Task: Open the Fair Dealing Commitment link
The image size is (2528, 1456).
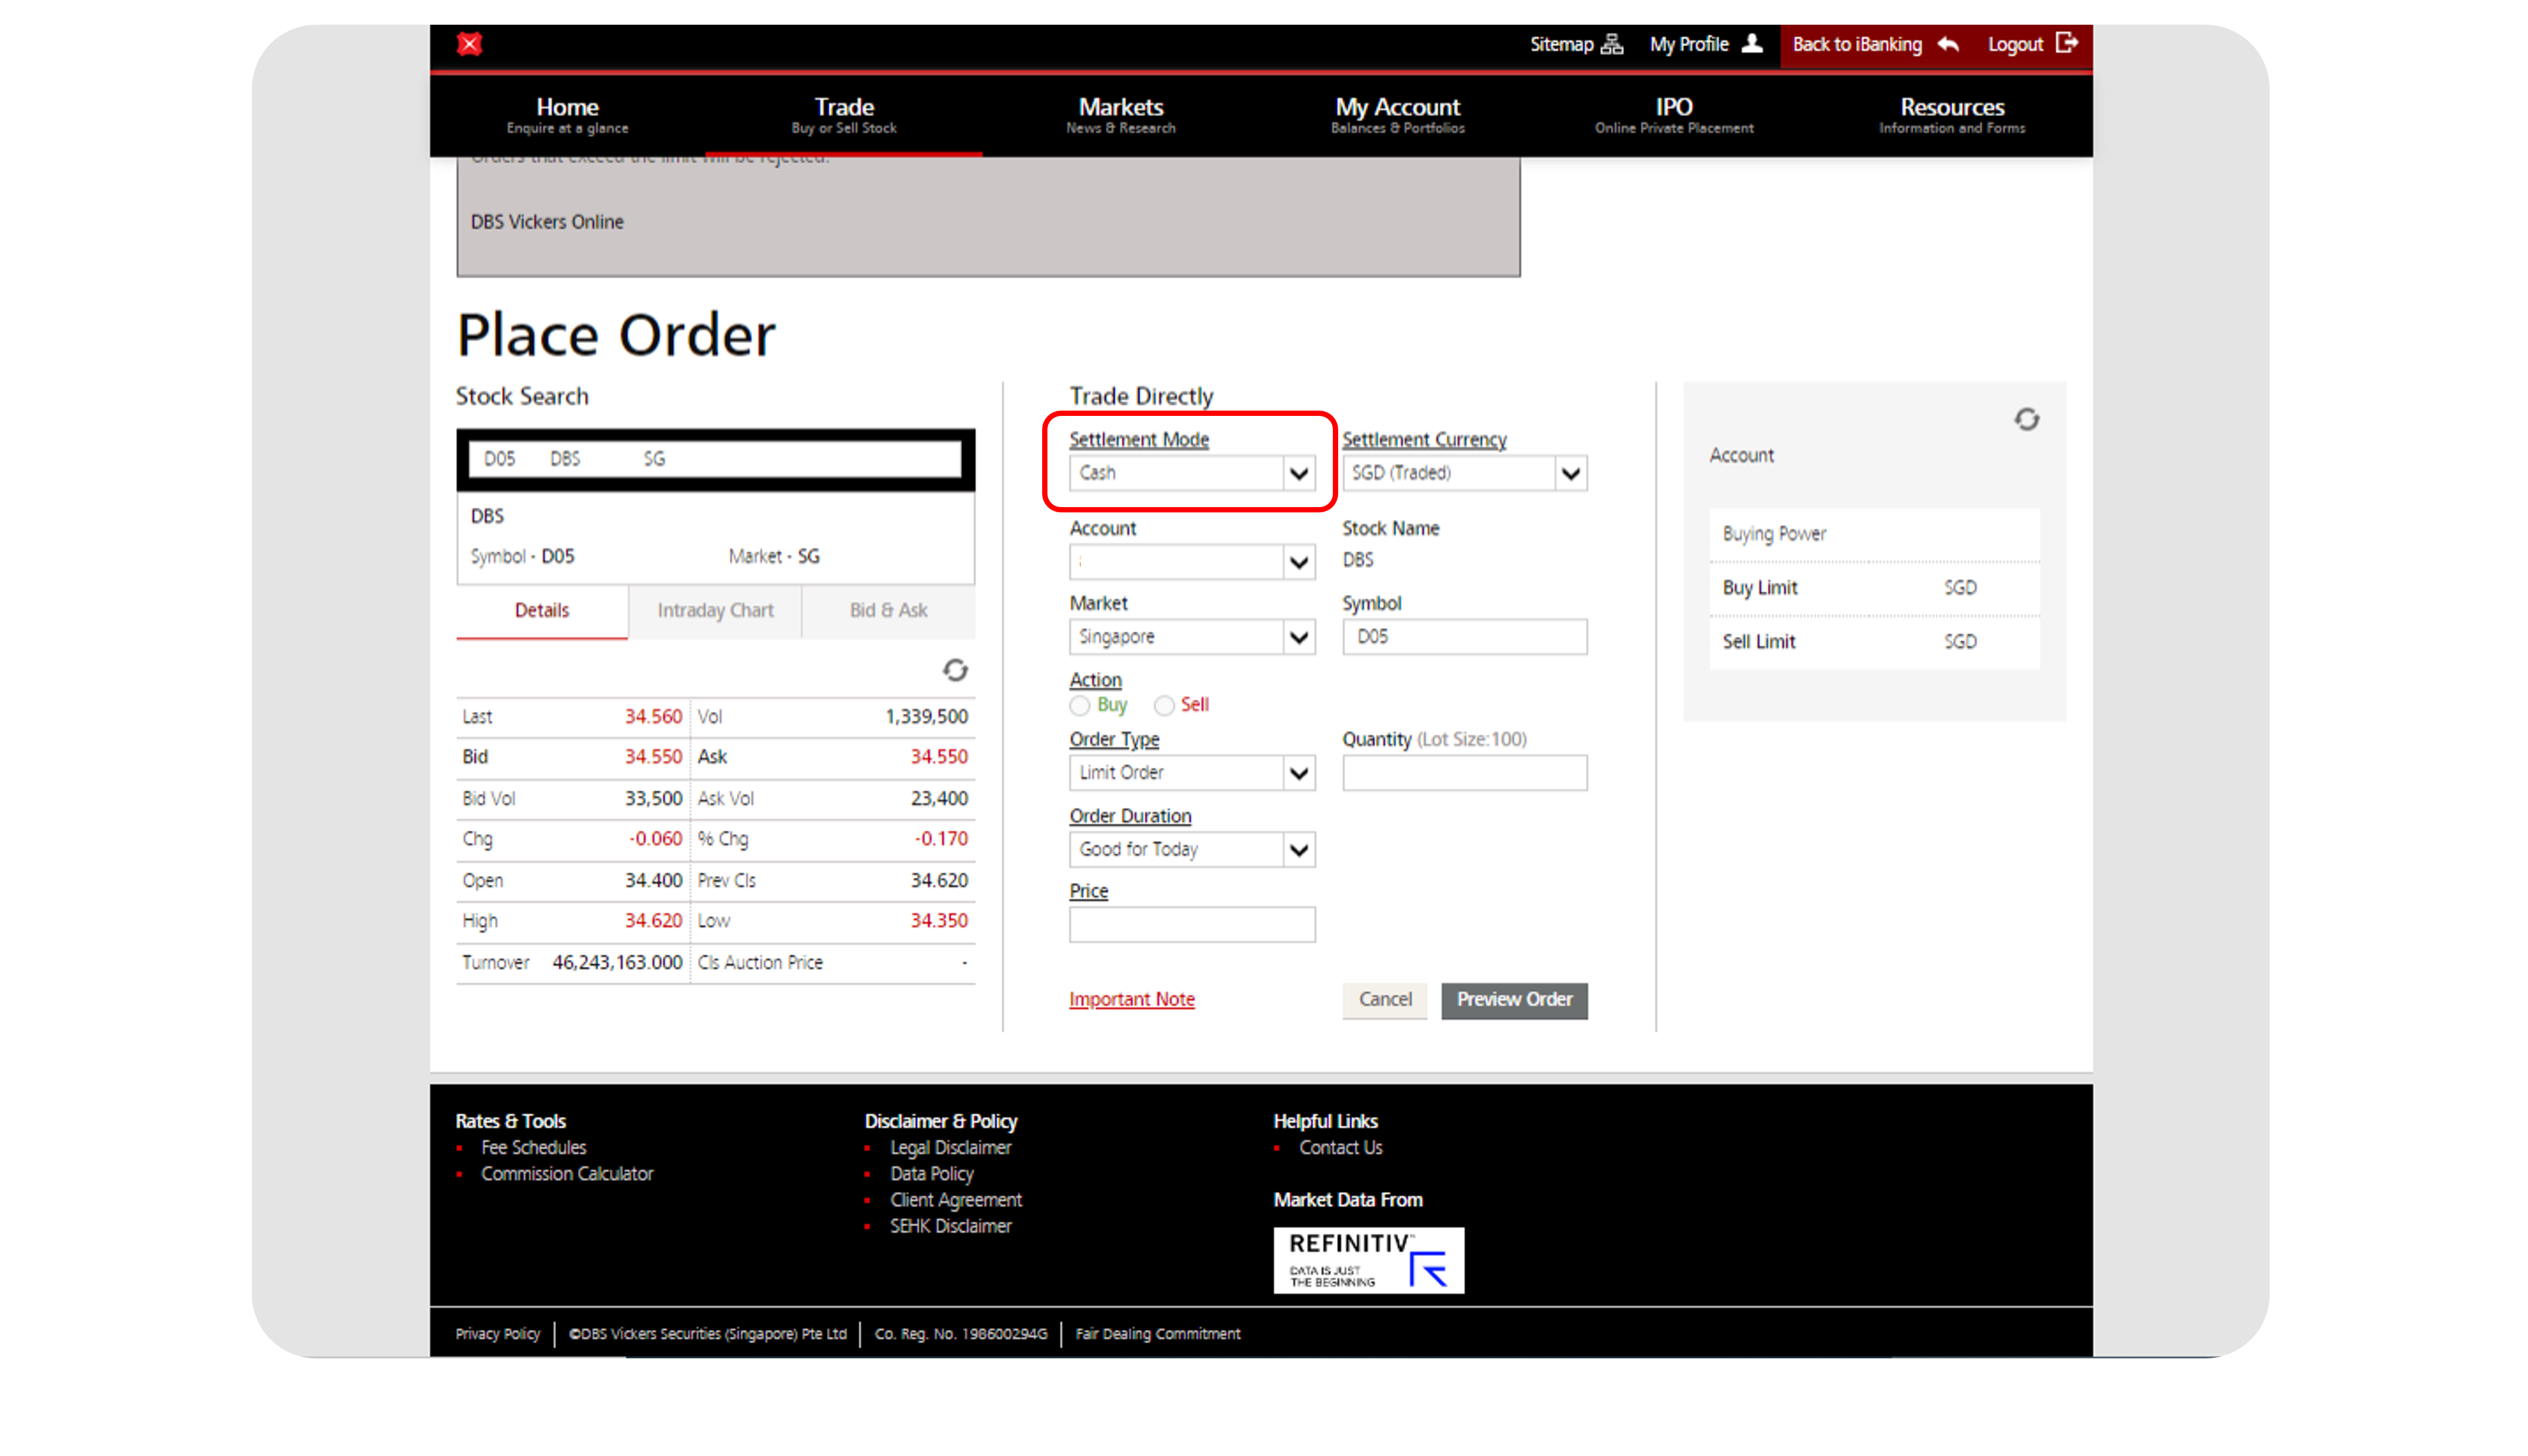Action: [1157, 1334]
